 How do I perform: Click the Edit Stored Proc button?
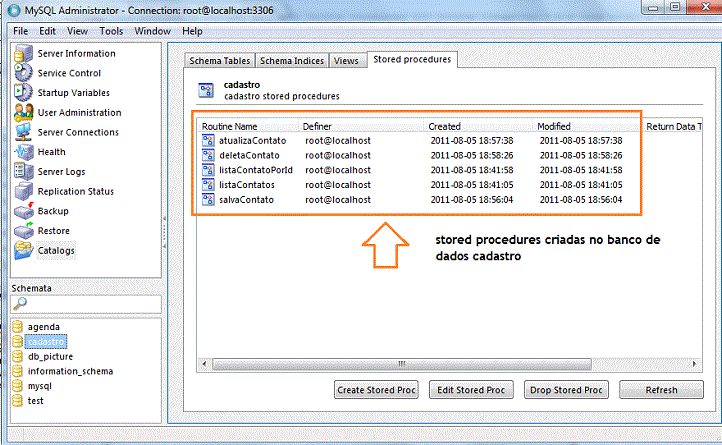coord(471,390)
